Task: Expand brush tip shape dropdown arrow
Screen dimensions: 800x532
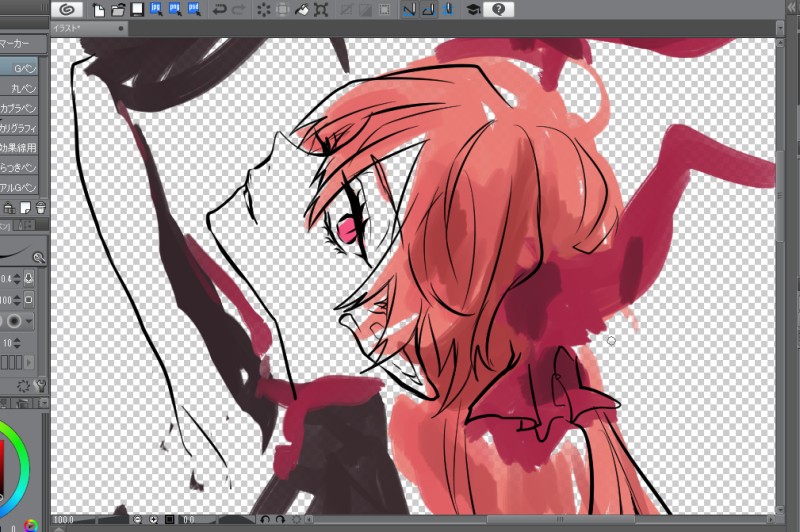Action: pos(29,321)
